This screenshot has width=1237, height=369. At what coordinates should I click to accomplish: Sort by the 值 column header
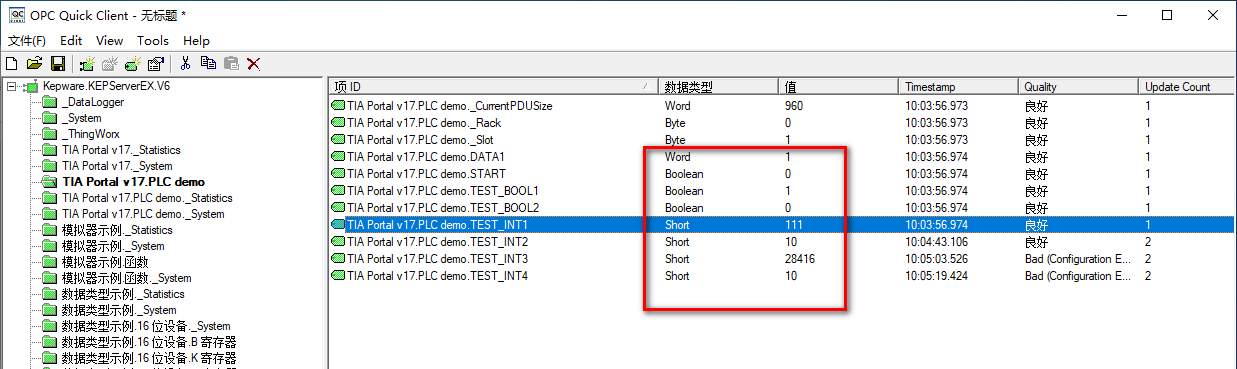coord(840,87)
